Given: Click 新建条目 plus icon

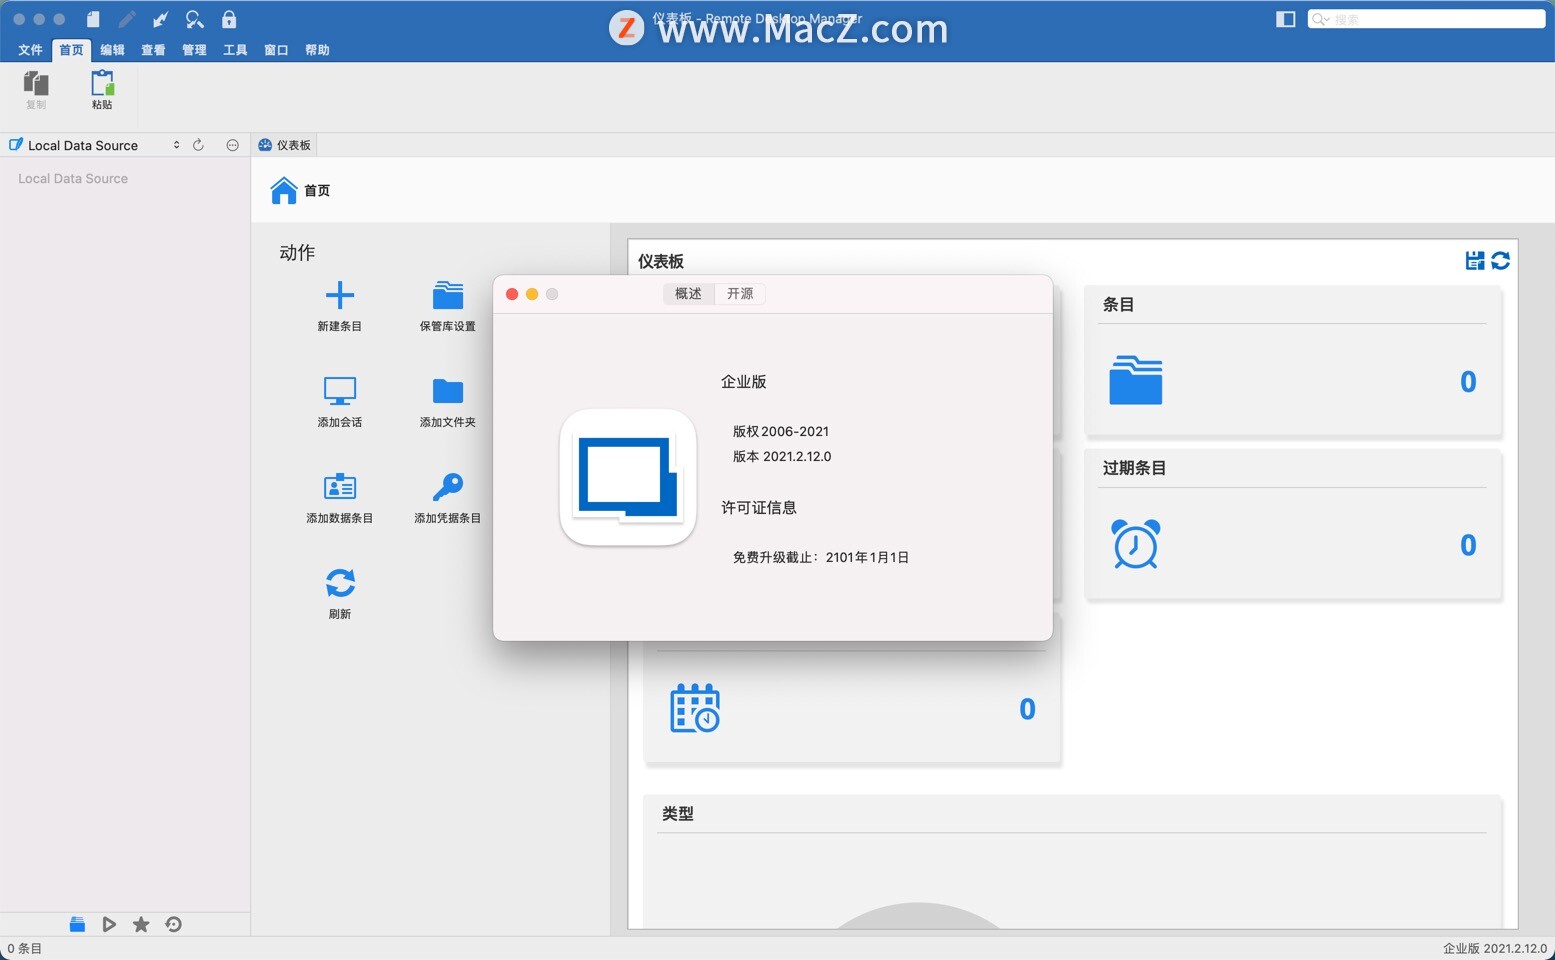Looking at the screenshot, I should click(x=340, y=295).
